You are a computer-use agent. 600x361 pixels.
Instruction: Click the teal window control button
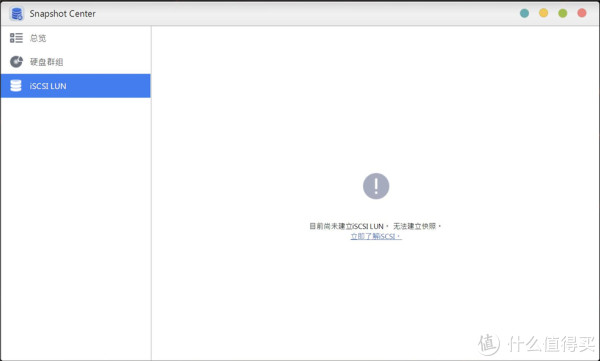click(524, 13)
